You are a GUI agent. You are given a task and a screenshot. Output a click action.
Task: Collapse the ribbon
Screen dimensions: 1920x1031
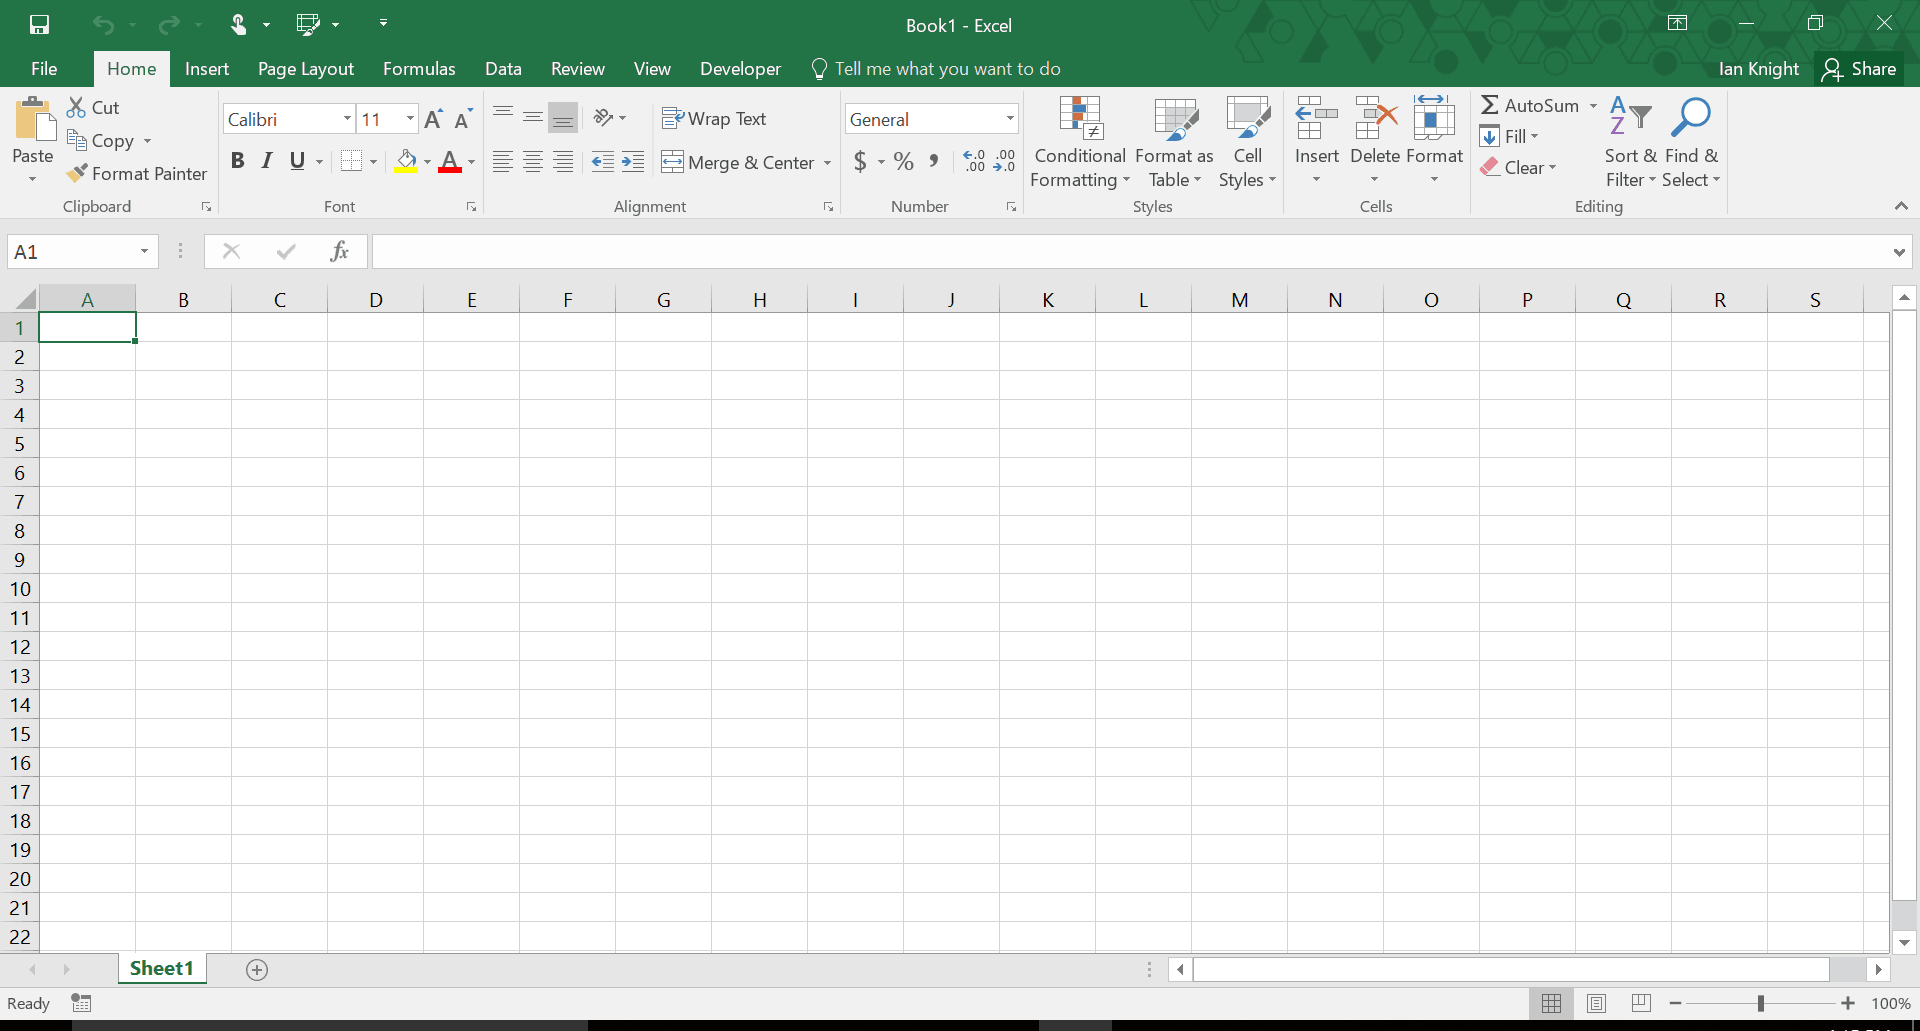pyautogui.click(x=1899, y=206)
